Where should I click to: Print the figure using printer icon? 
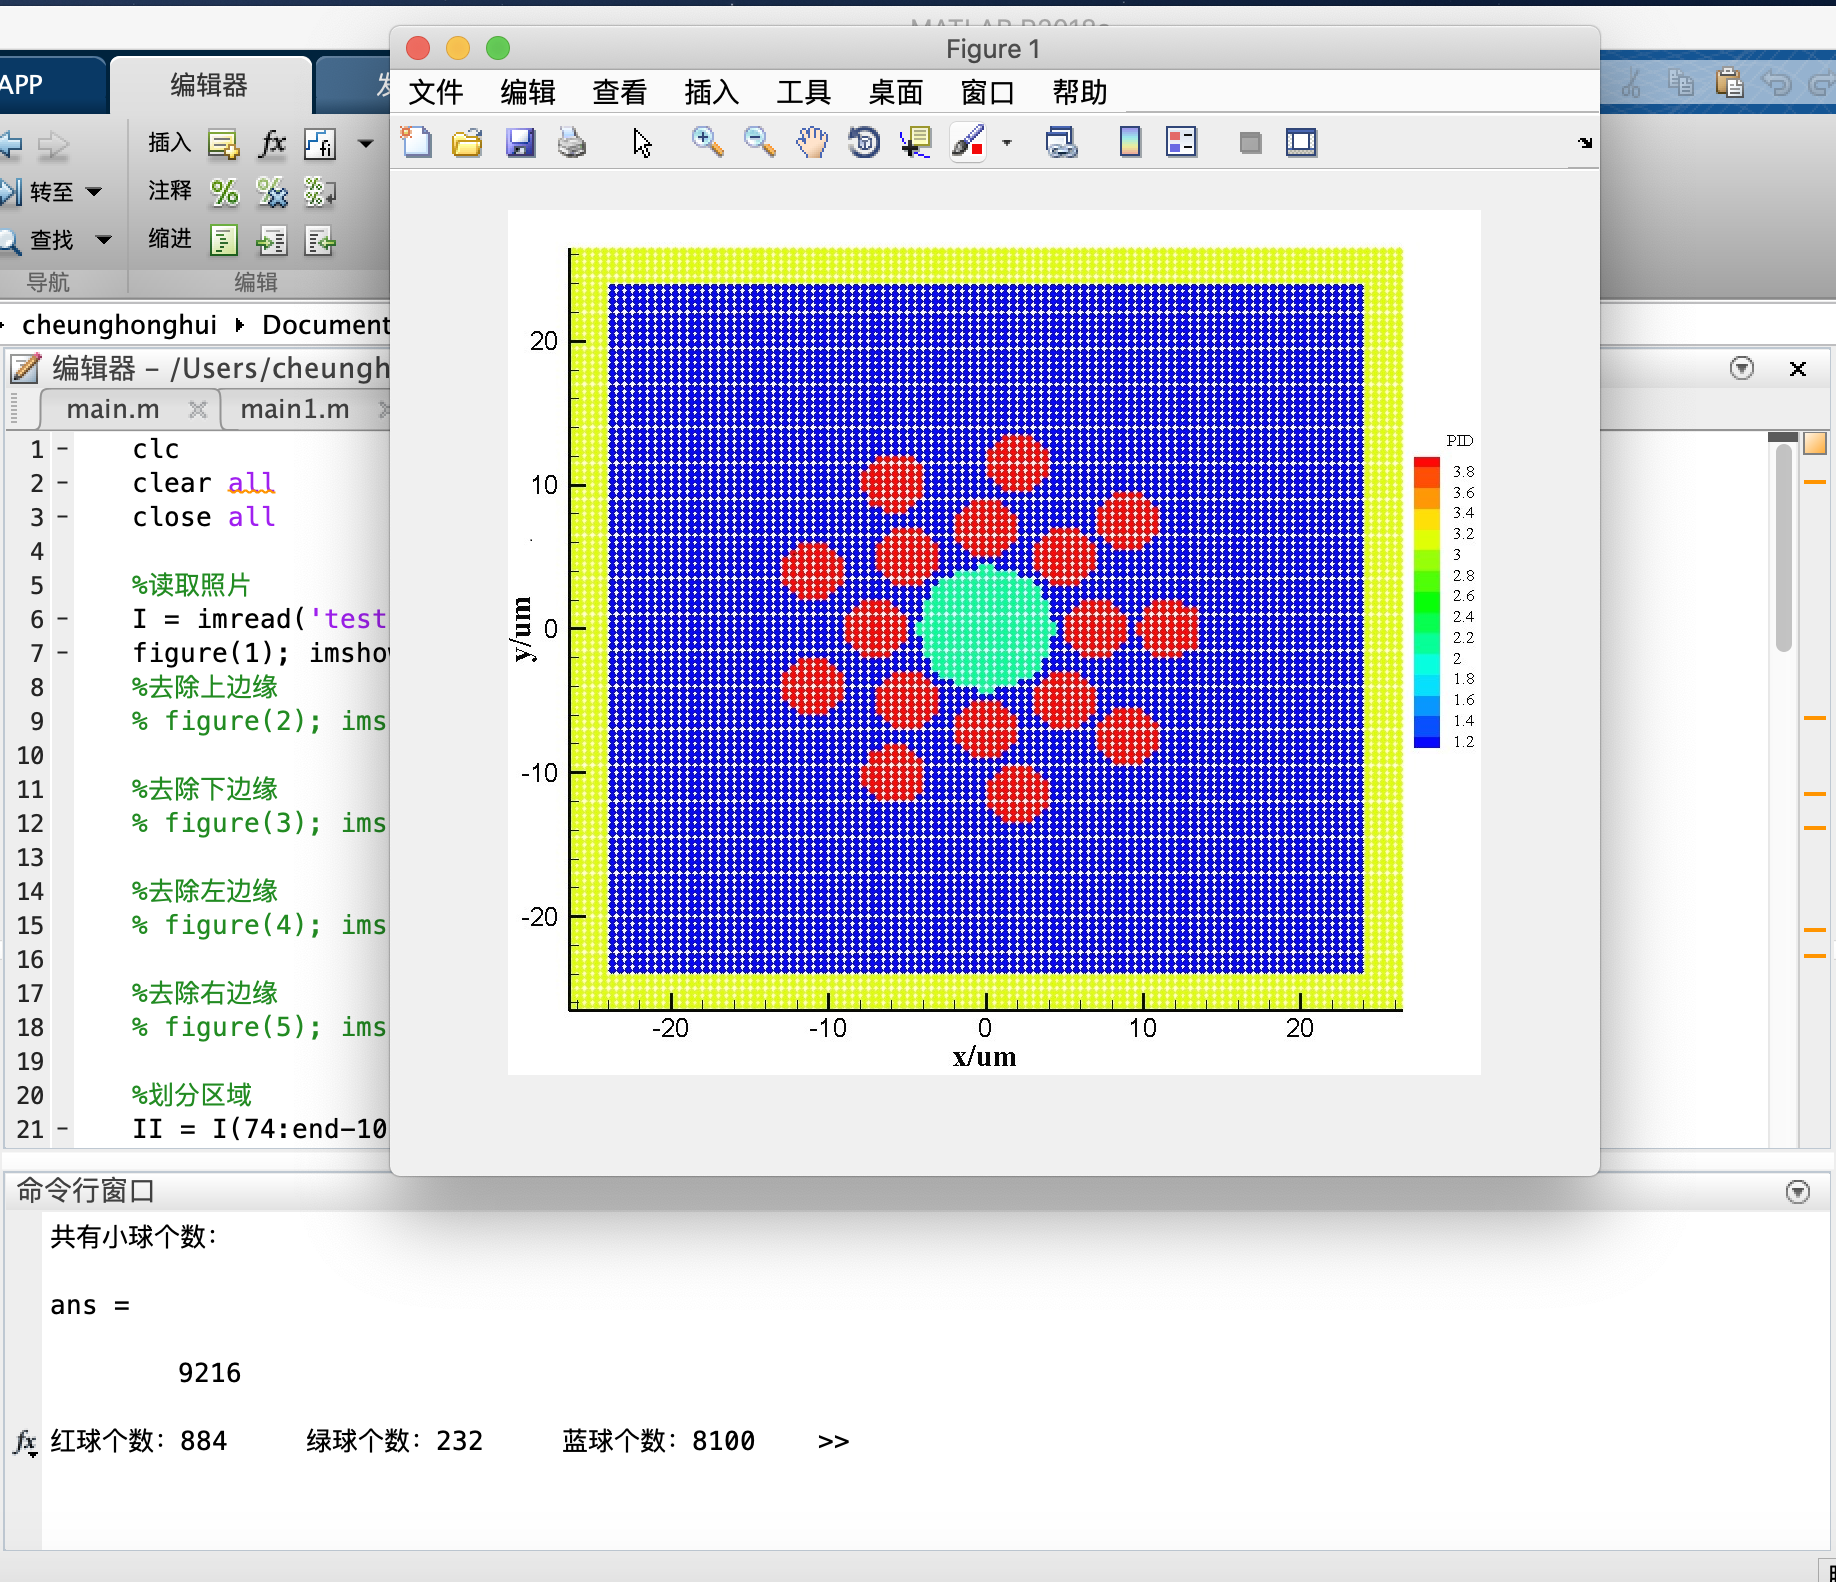(x=572, y=143)
